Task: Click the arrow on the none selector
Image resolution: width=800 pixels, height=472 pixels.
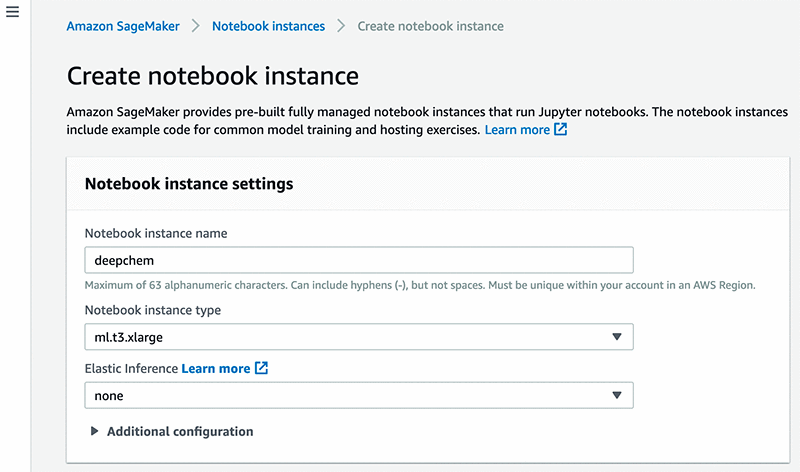Action: (617, 396)
